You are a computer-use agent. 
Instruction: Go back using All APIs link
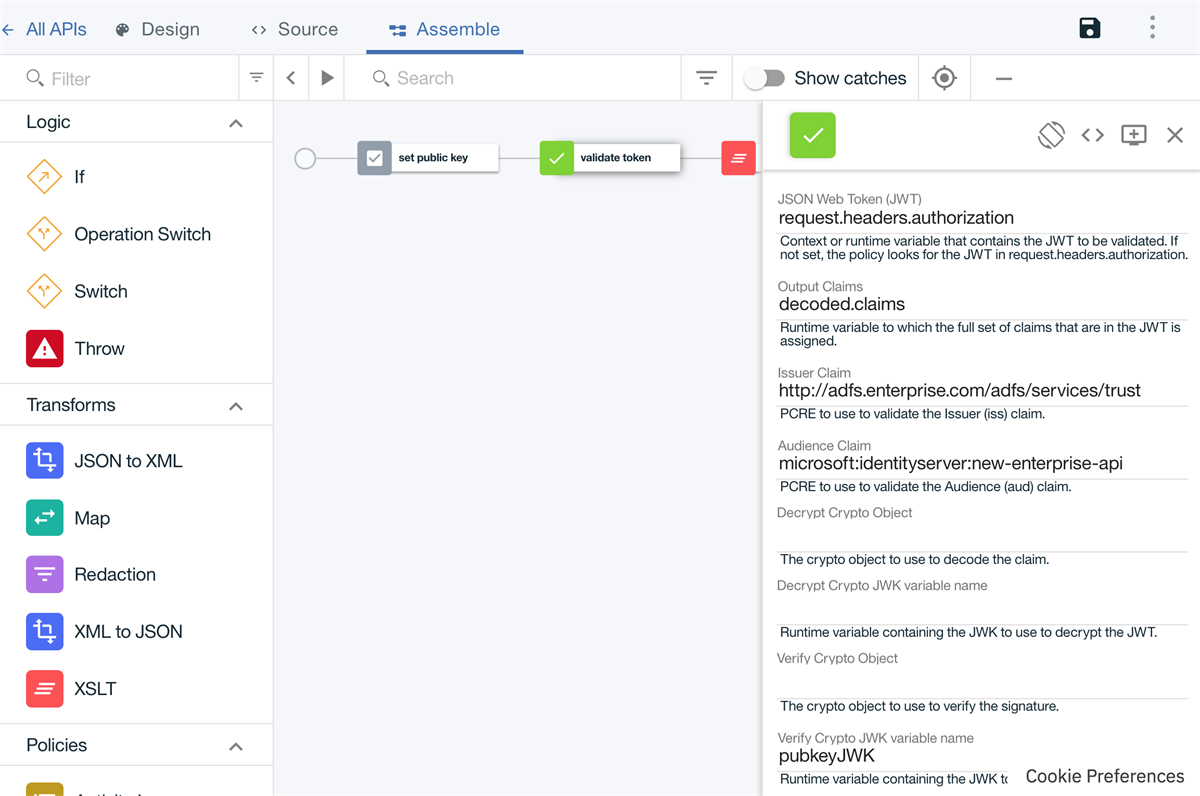44,29
